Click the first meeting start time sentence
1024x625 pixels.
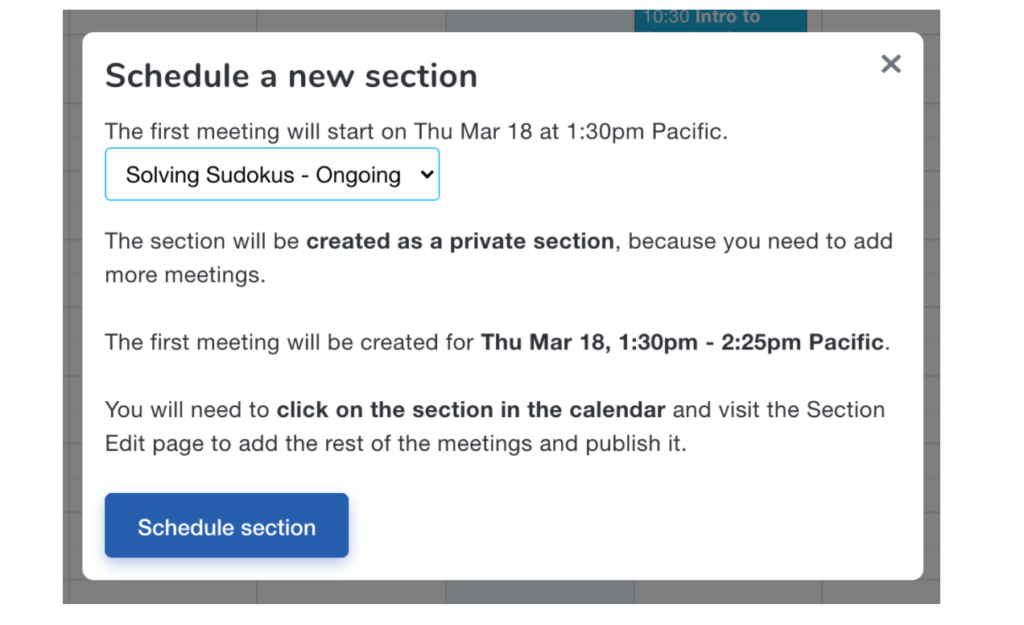(x=416, y=132)
